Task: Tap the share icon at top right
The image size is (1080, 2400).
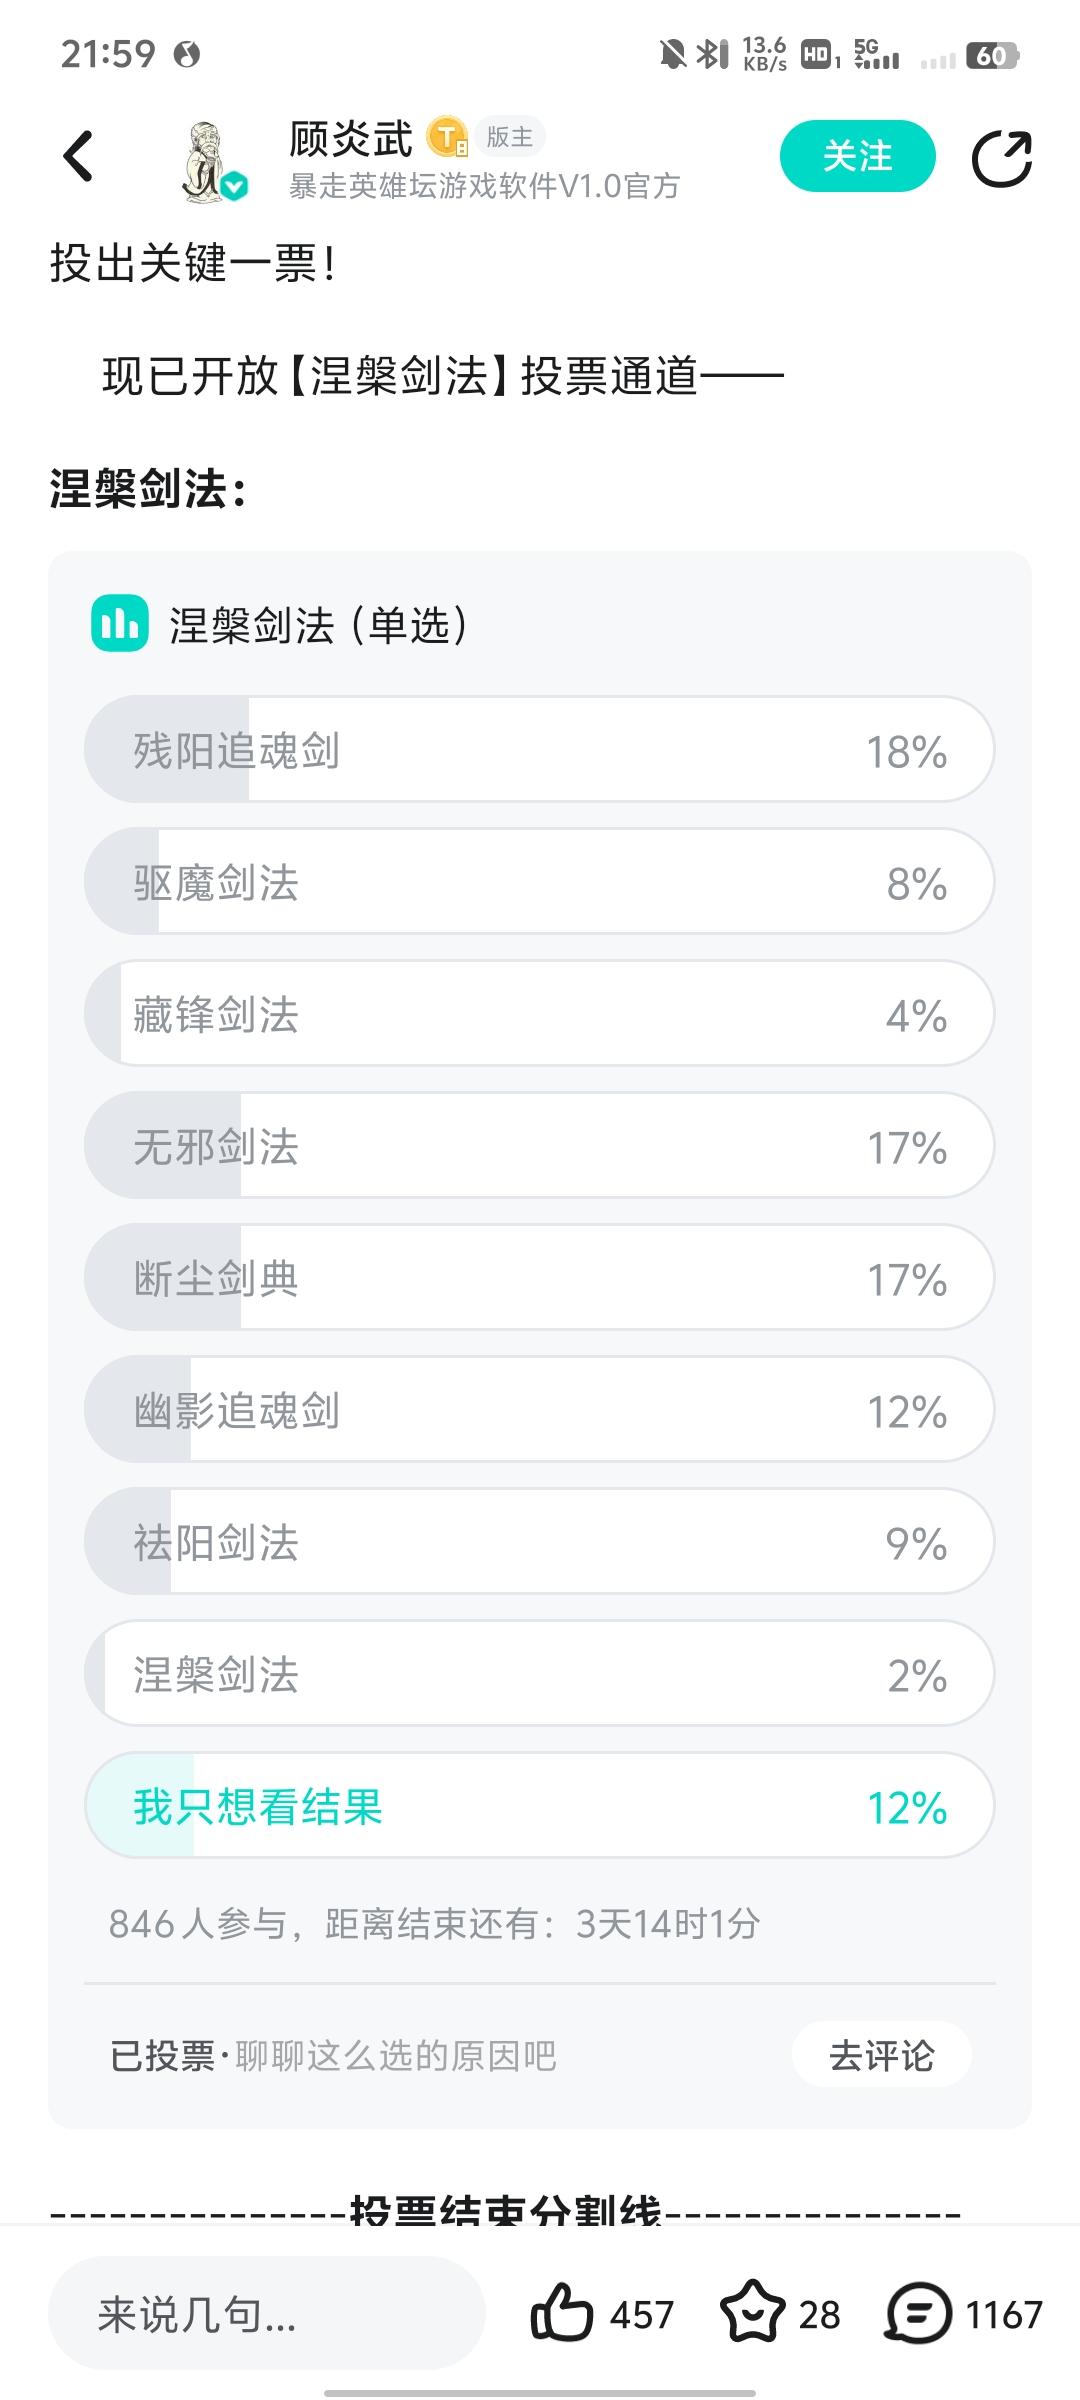Action: pyautogui.click(x=1001, y=158)
